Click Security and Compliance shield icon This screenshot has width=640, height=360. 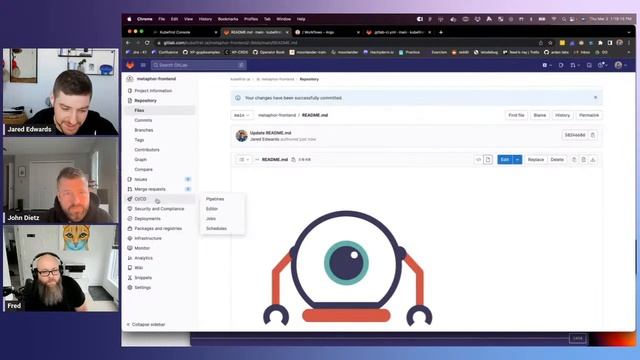(x=130, y=209)
